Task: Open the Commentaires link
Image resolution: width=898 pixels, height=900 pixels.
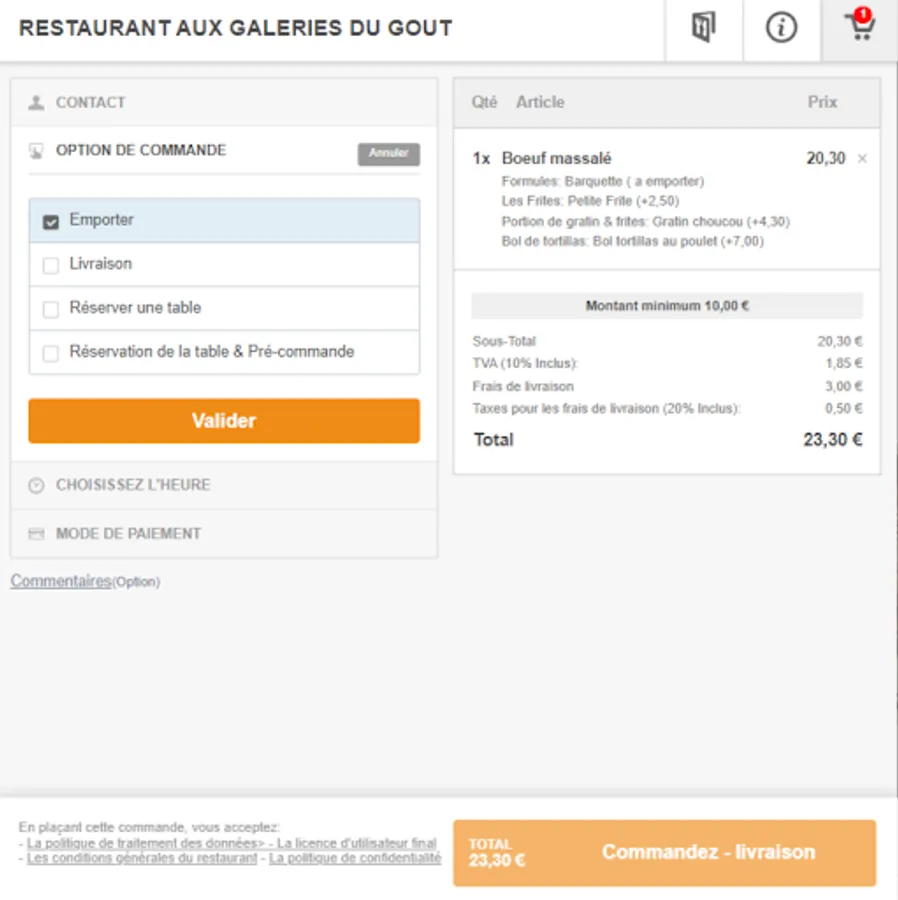Action: (61, 581)
